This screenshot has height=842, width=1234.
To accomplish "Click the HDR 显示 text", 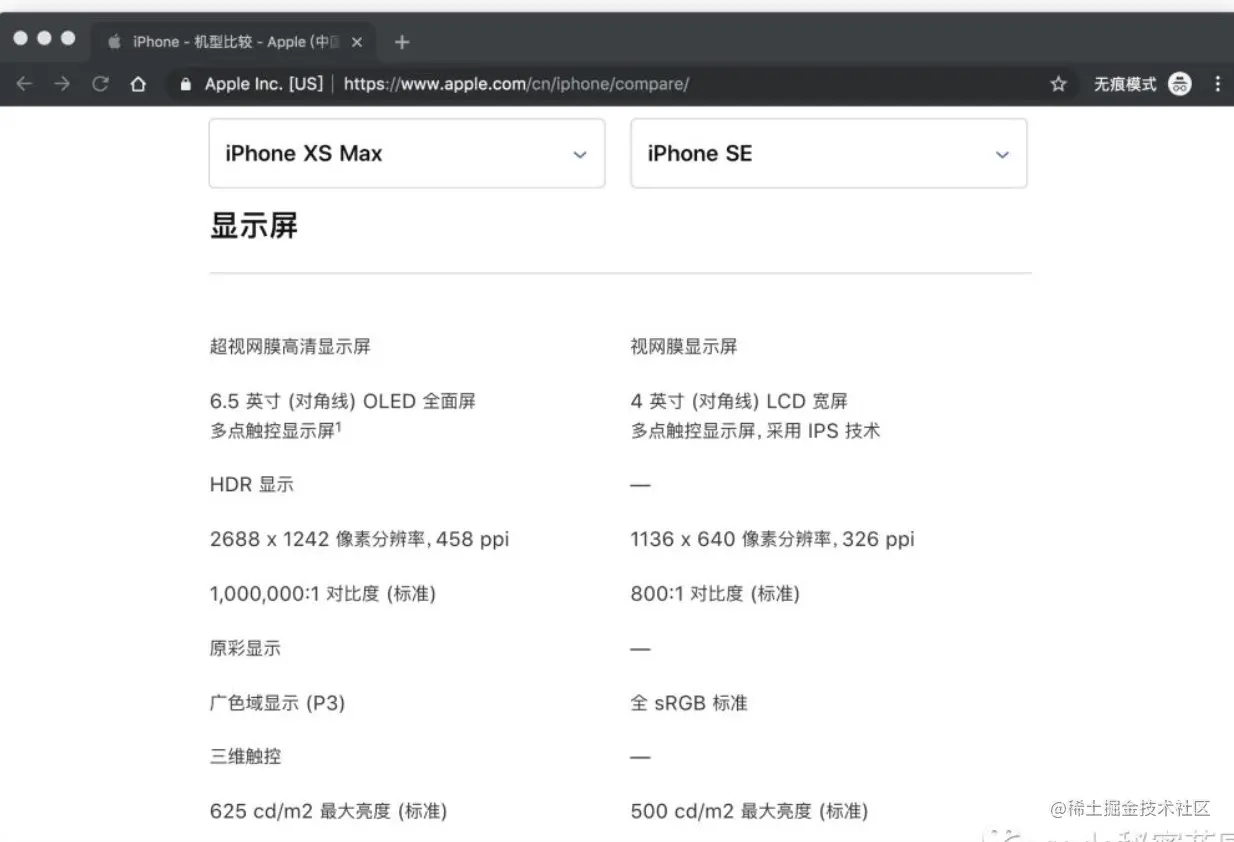I will point(252,485).
